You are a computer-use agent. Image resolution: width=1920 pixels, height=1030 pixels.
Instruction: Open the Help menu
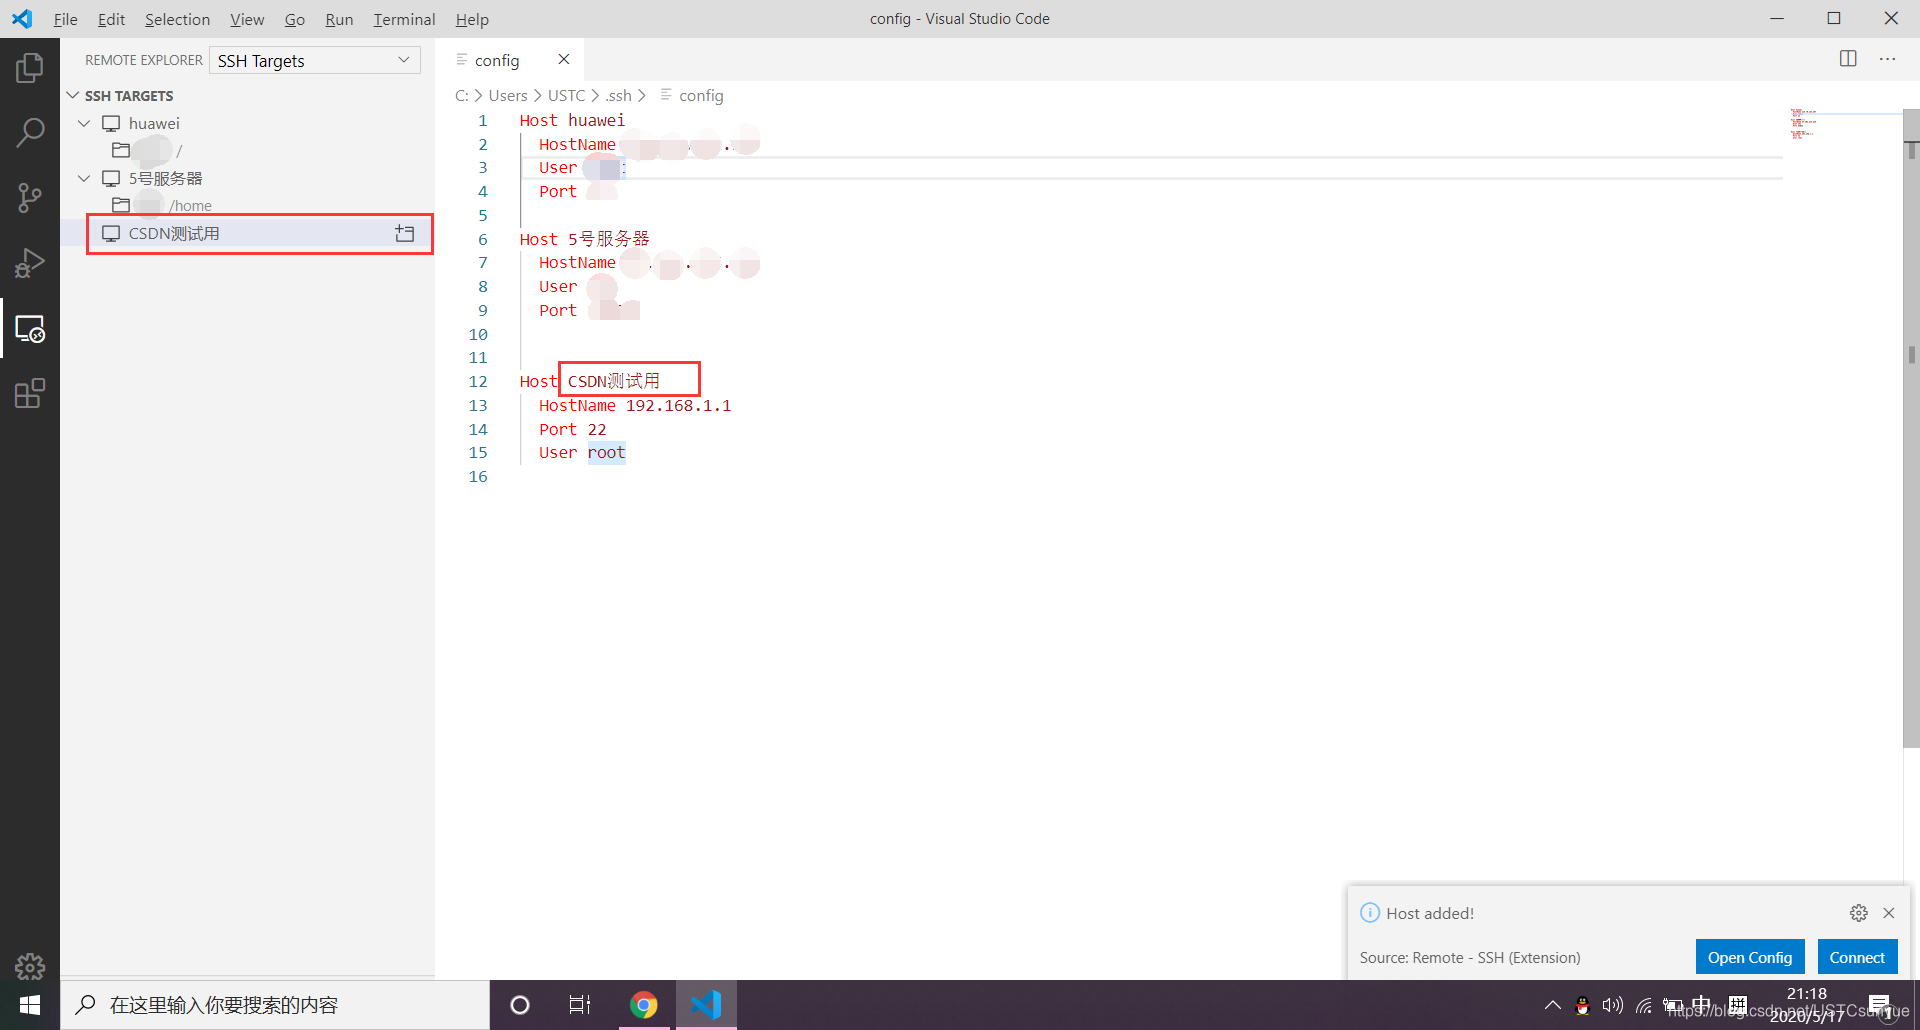[472, 19]
